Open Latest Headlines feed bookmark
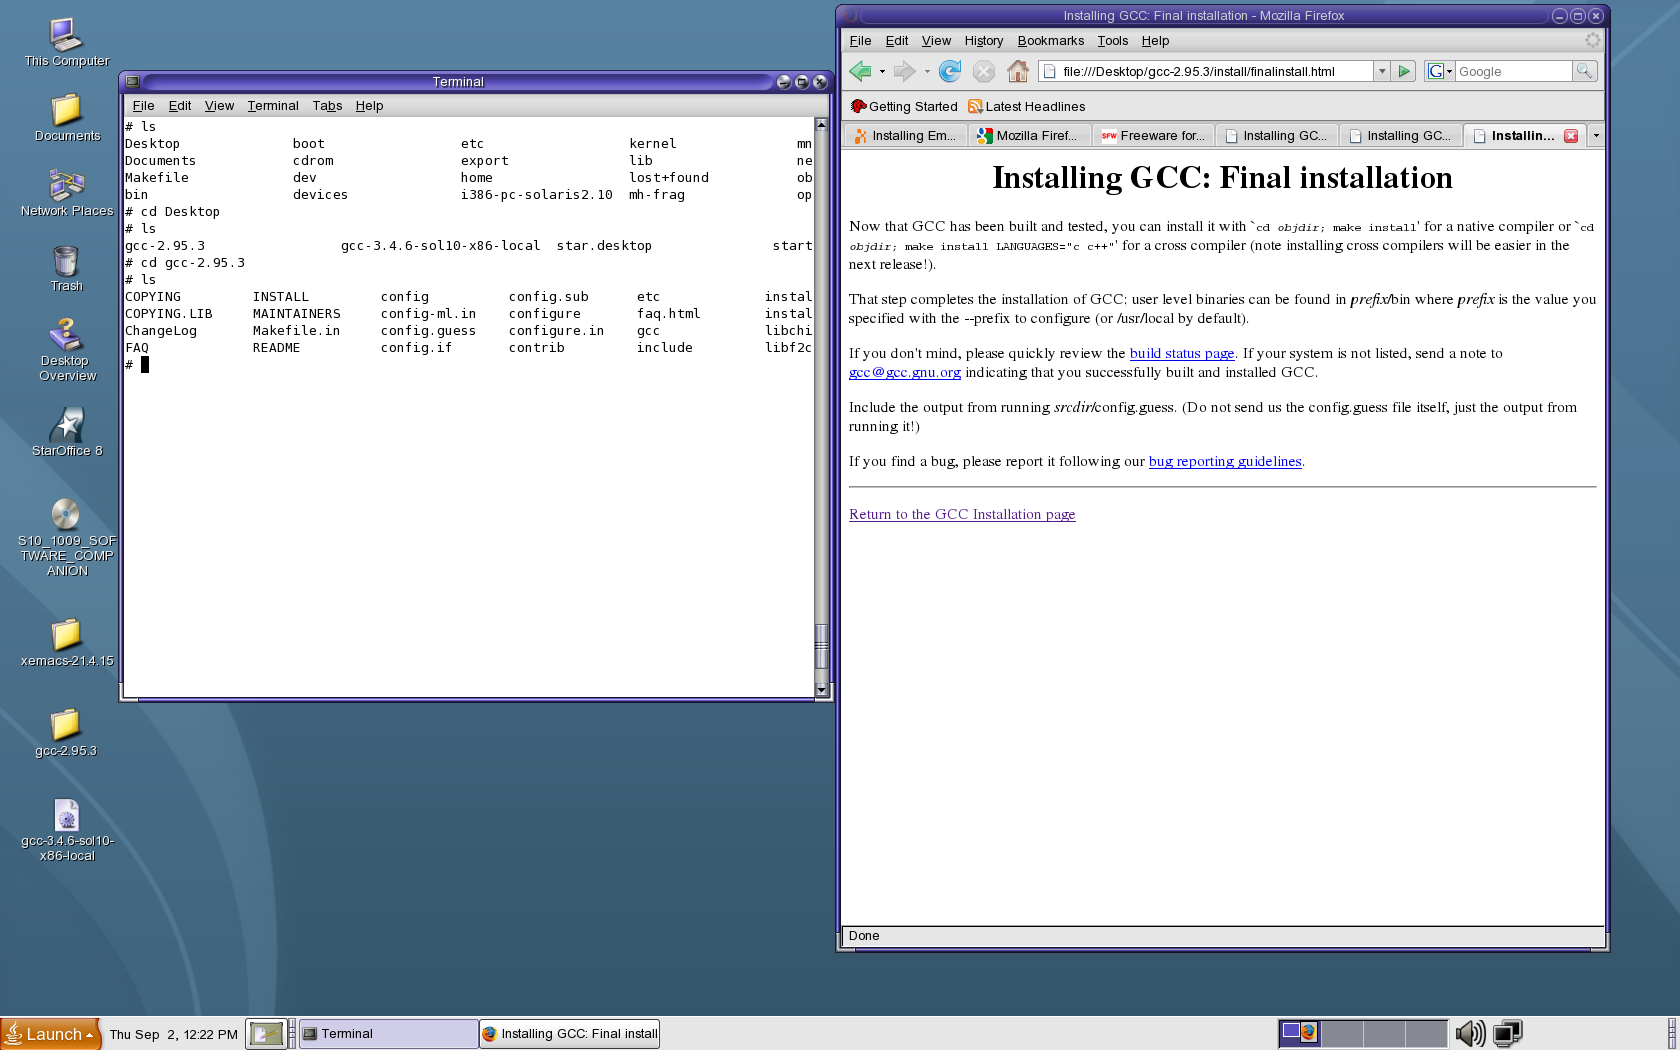Viewport: 1680px width, 1050px height. (x=1026, y=107)
